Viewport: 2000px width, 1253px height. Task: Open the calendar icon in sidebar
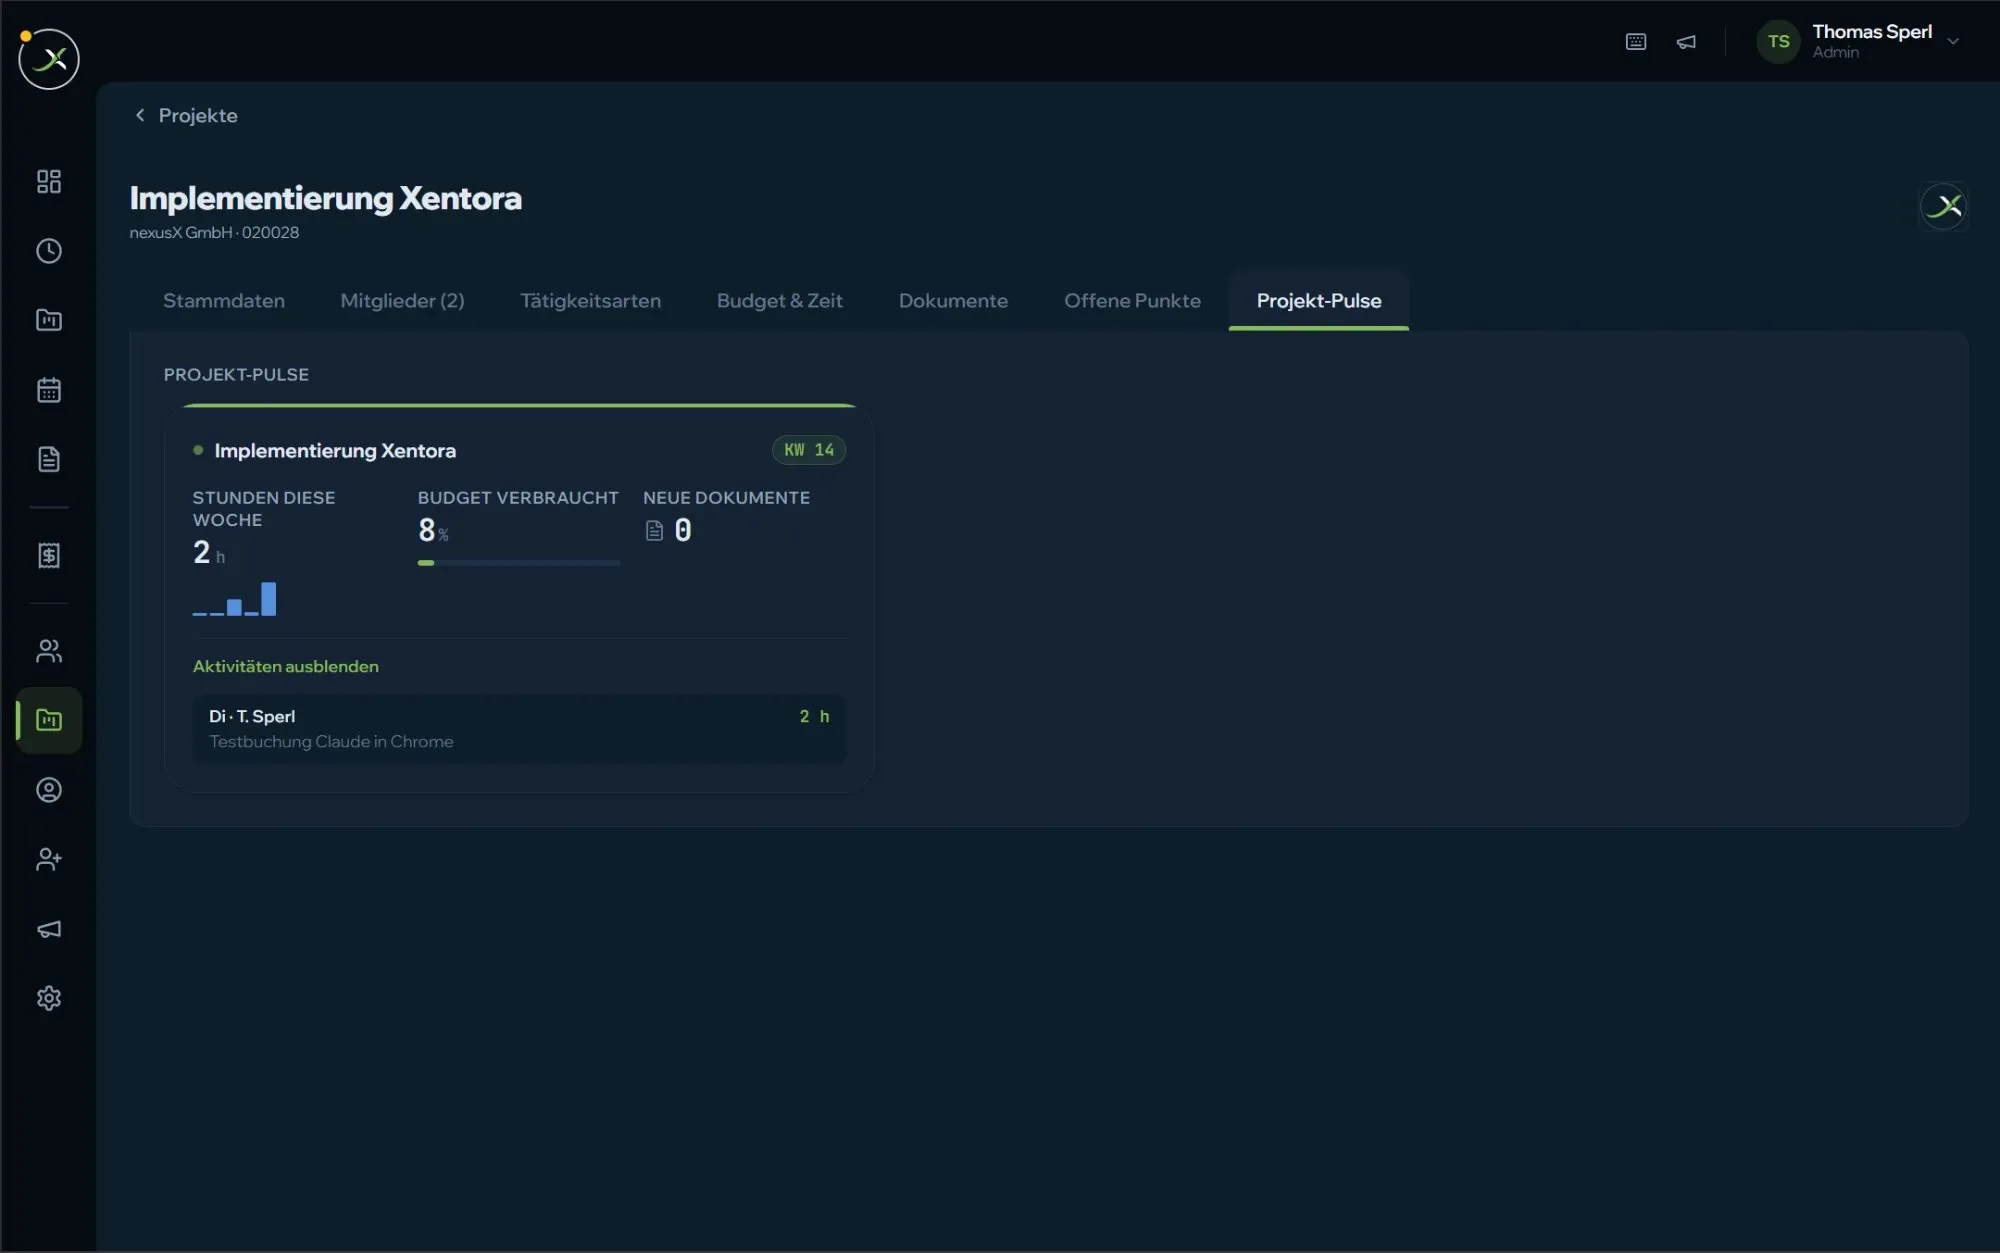[49, 390]
